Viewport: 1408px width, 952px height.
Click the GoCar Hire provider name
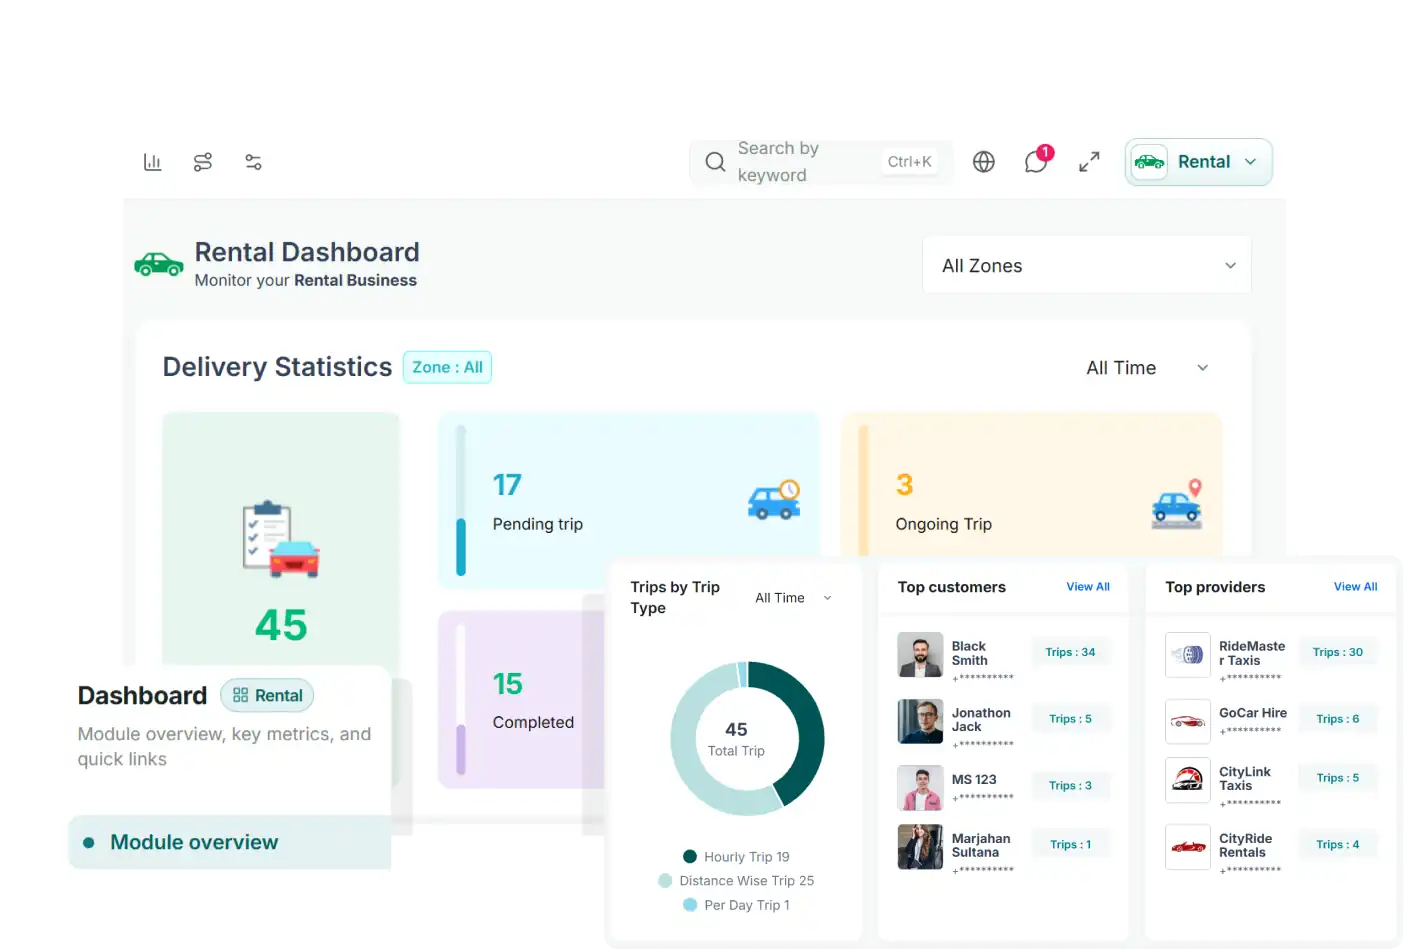coord(1253,713)
